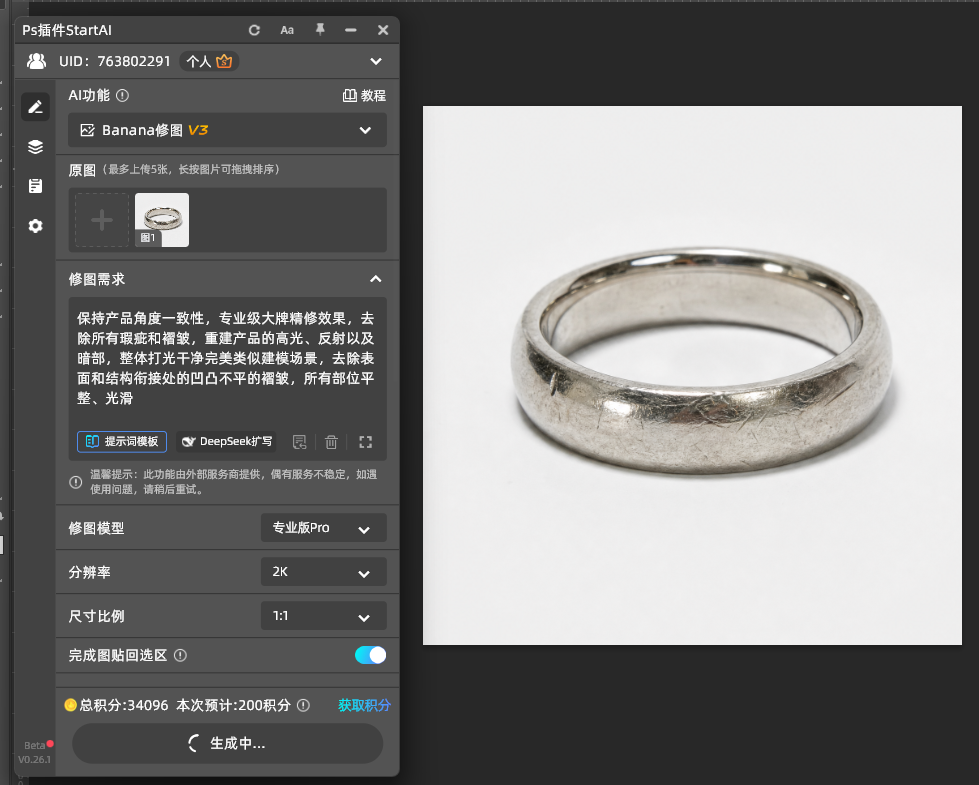
Task: Click the gold coin points icon
Action: click(x=71, y=705)
